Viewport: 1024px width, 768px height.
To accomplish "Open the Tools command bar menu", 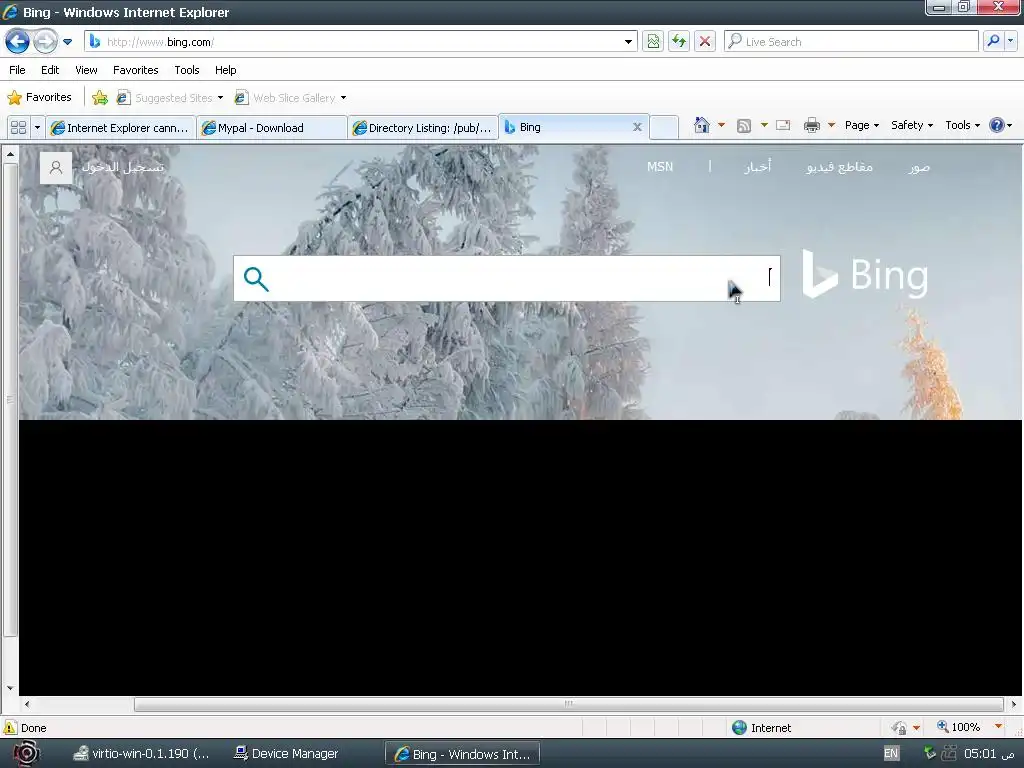I will coord(963,125).
